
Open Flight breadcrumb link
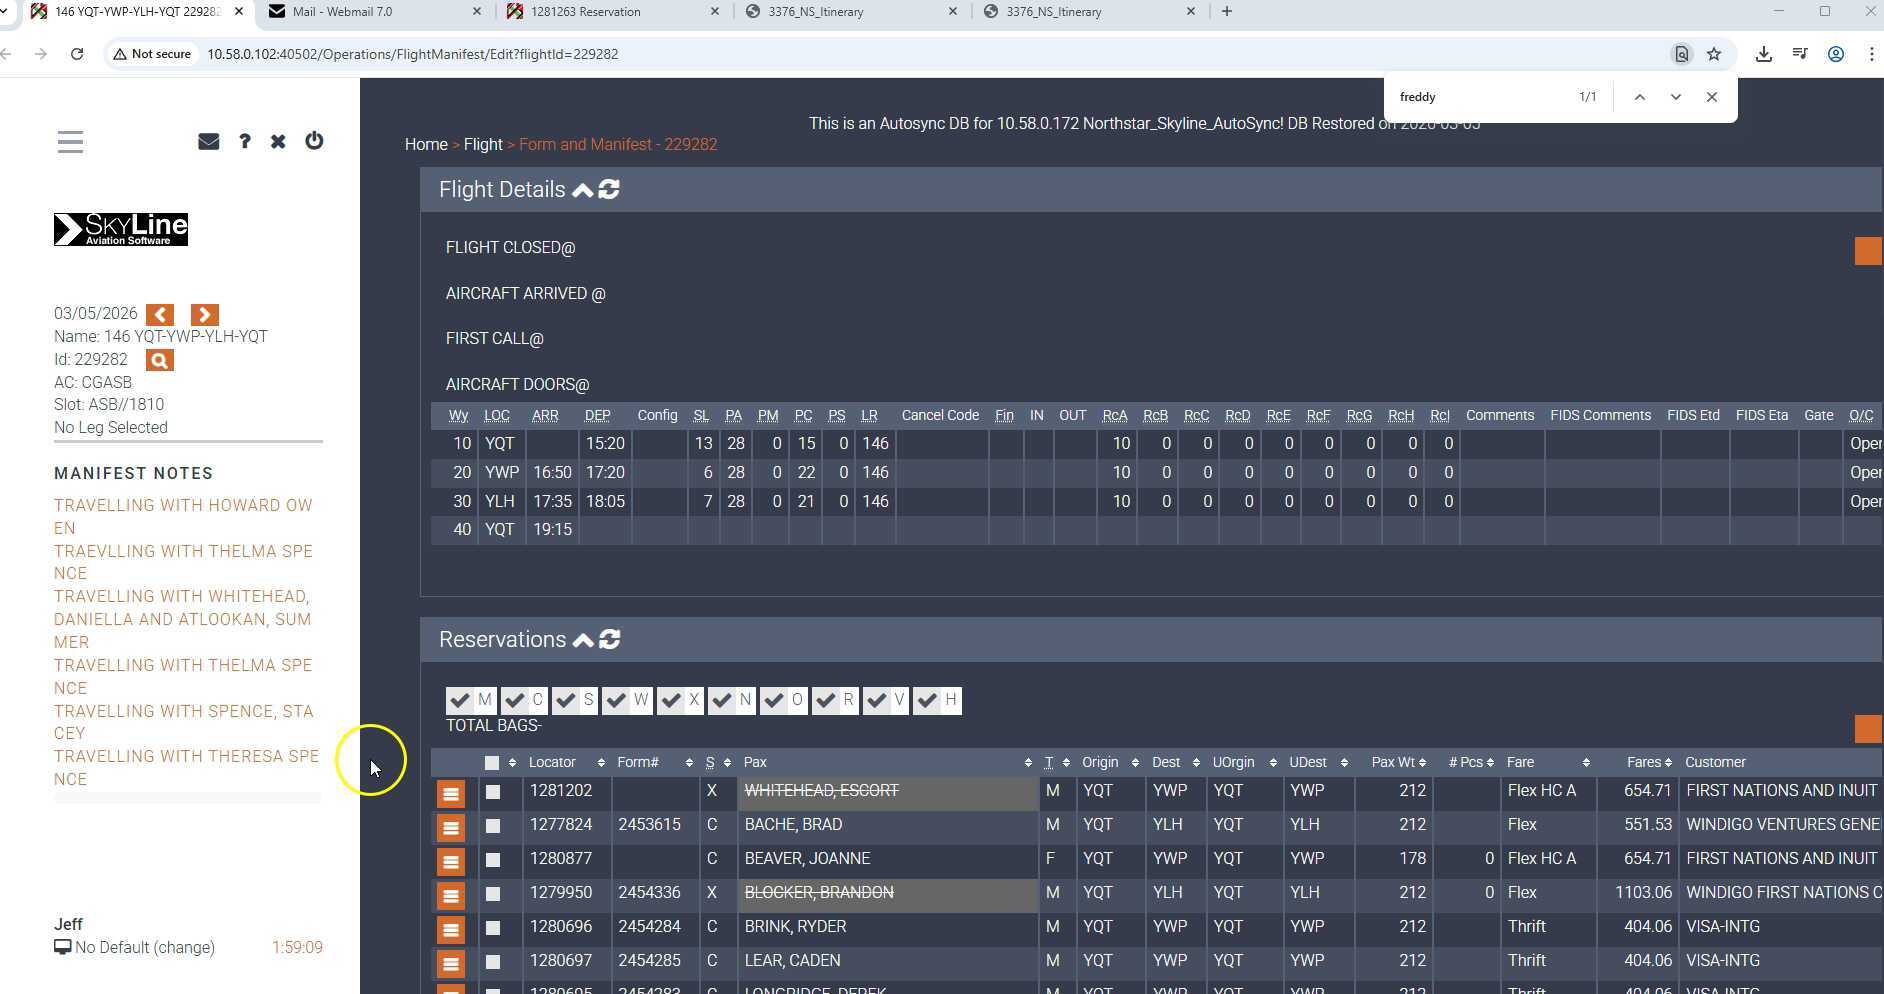point(483,144)
